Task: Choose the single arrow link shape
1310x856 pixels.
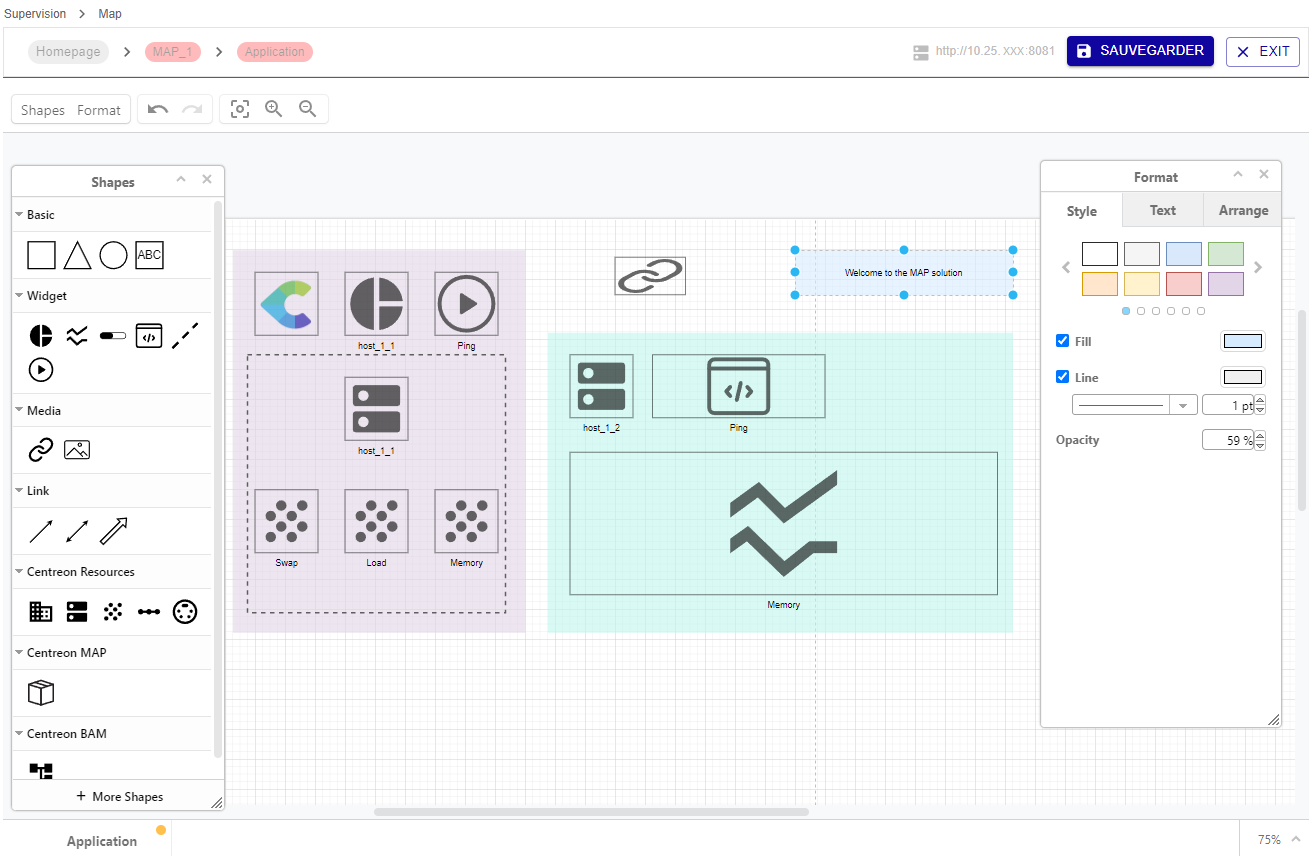Action: tap(41, 531)
